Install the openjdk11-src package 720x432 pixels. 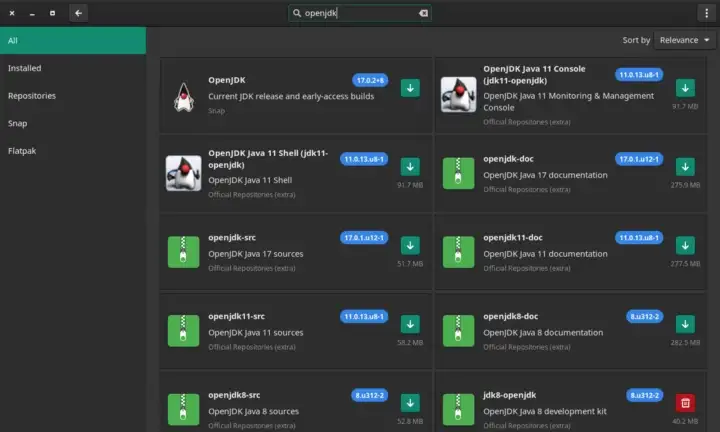tap(410, 324)
